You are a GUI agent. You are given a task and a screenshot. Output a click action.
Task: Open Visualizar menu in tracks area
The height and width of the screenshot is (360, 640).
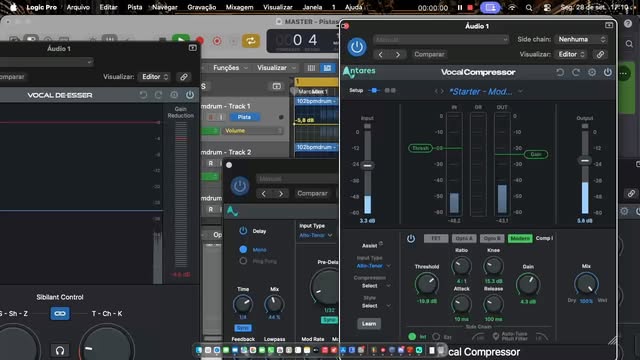[276, 68]
